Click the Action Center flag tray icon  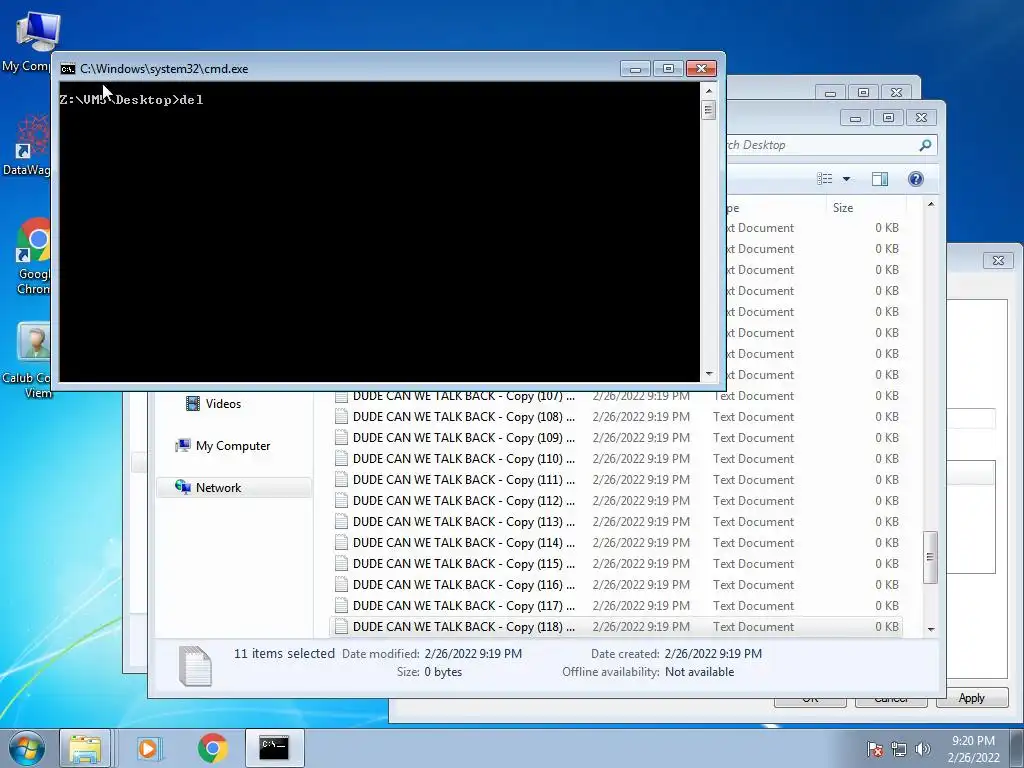[875, 749]
